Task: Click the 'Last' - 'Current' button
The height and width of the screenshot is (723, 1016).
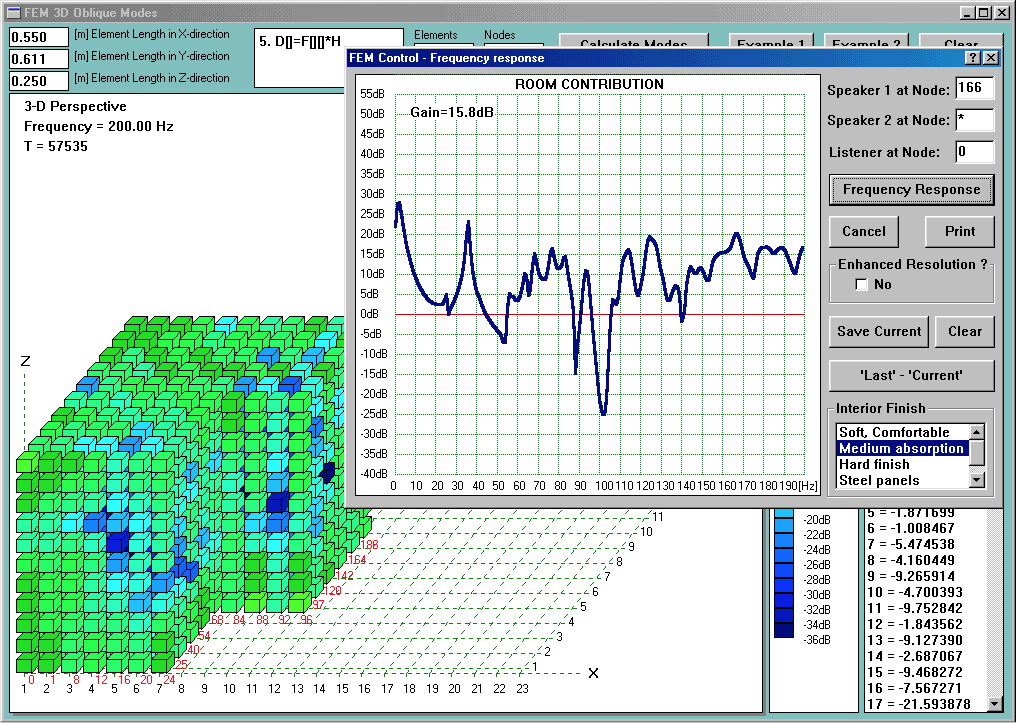Action: point(911,376)
